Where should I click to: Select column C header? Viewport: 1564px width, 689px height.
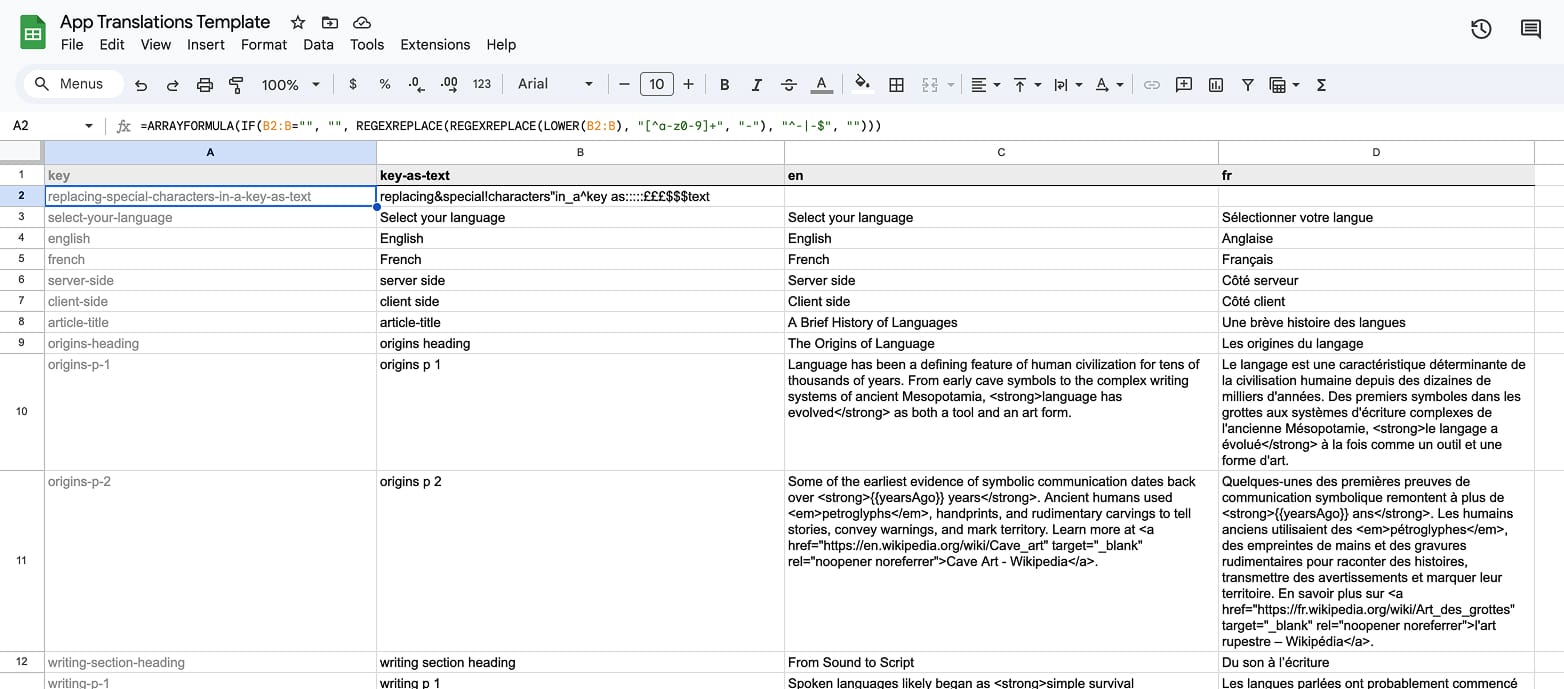pos(1001,152)
